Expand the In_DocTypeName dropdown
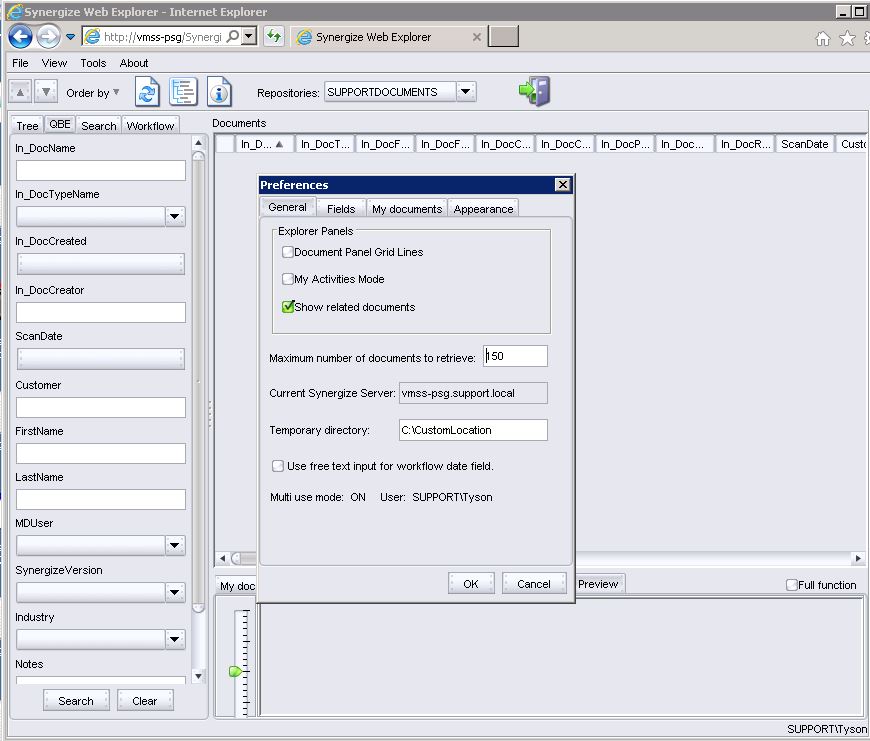This screenshot has width=870, height=741. tap(175, 216)
